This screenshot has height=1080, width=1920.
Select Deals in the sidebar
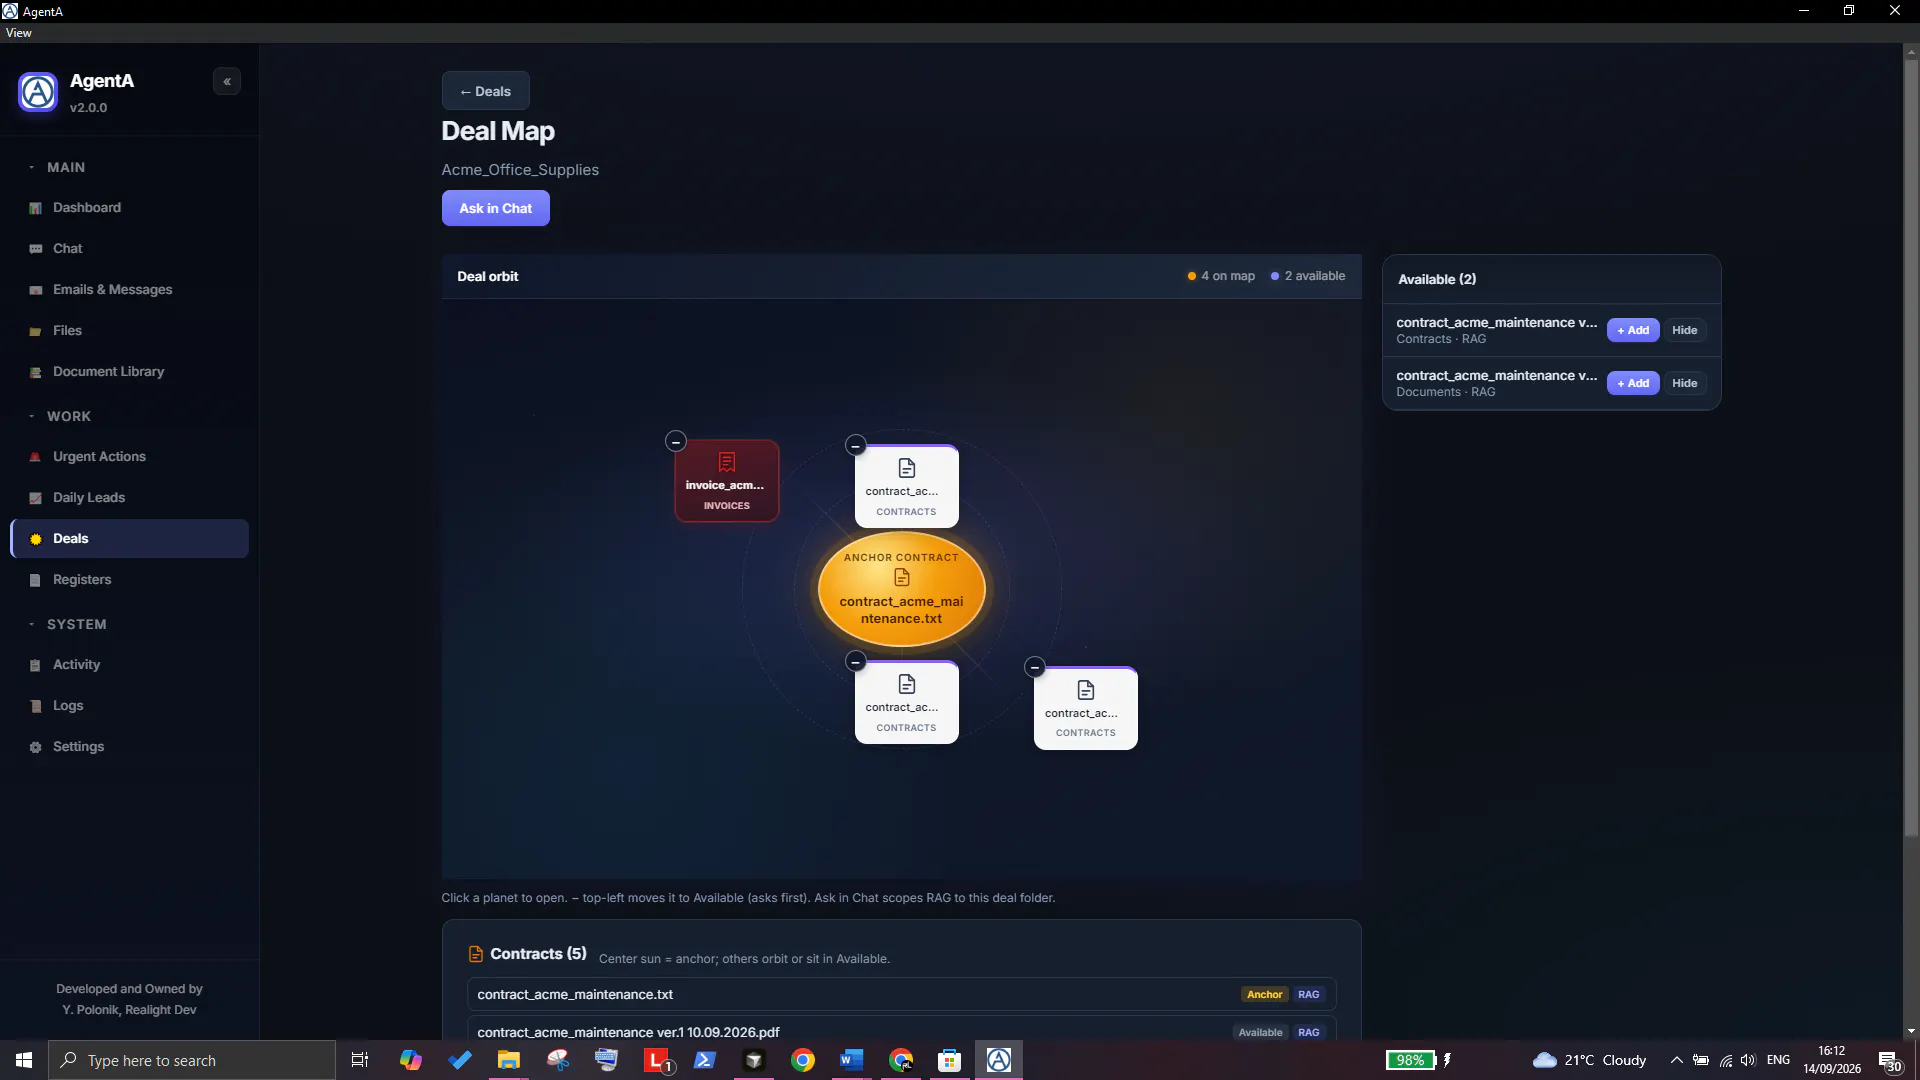click(129, 539)
